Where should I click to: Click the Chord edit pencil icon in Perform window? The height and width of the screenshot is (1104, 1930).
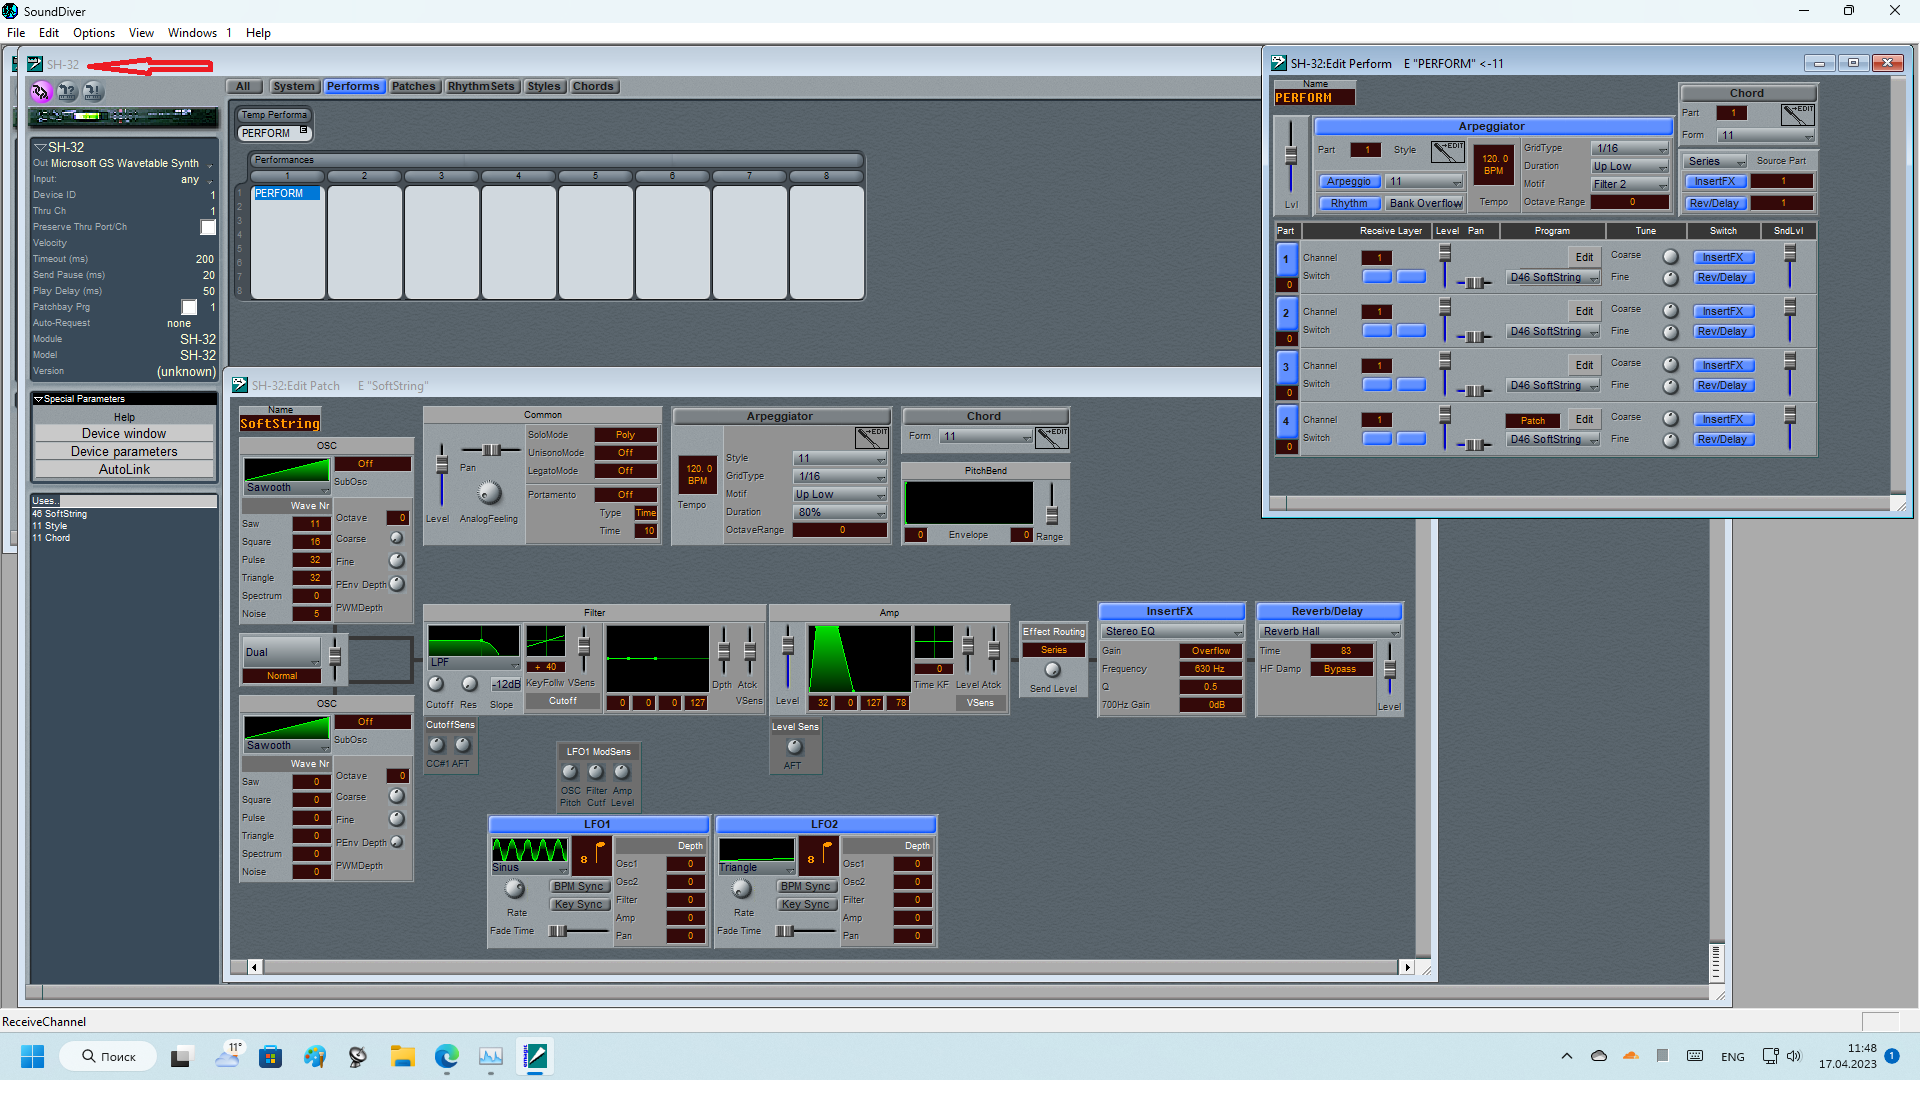tap(1798, 114)
